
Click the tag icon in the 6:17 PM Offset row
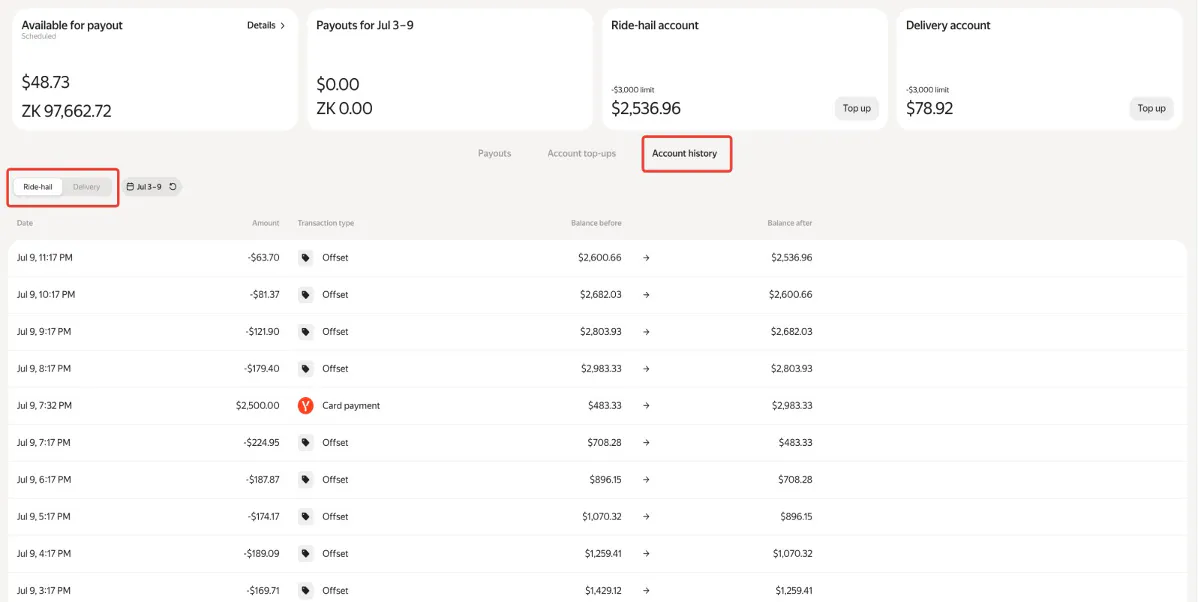306,480
